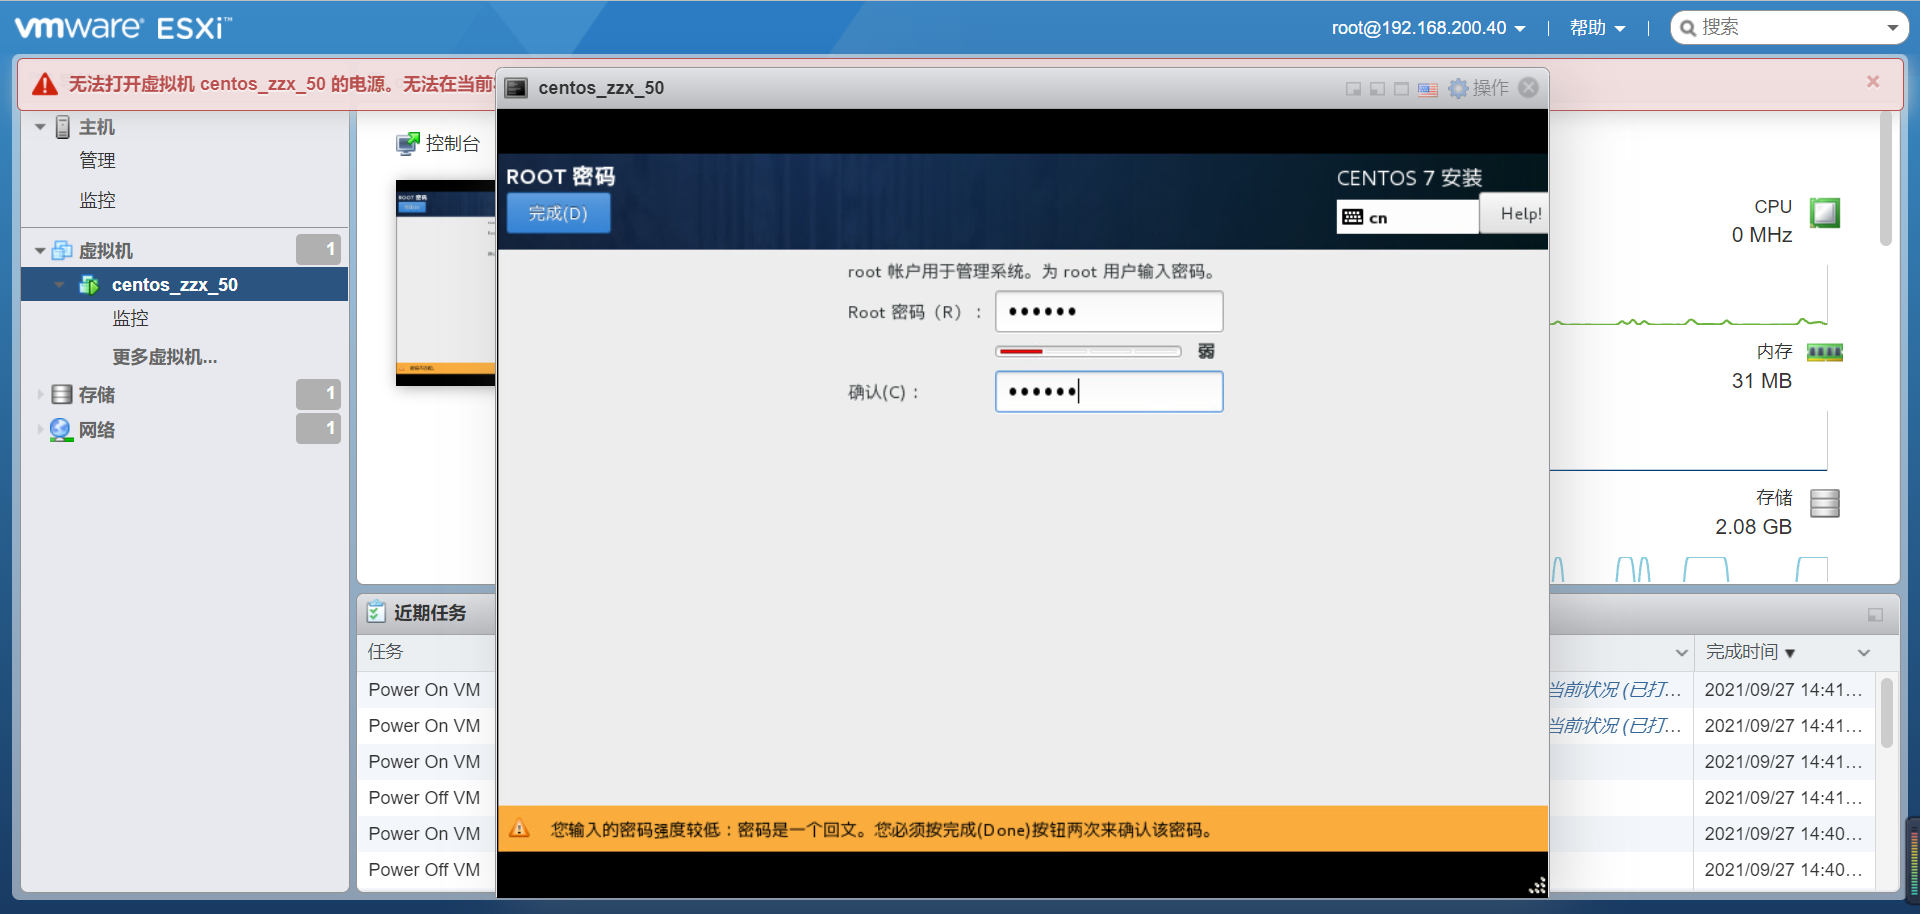The width and height of the screenshot is (1920, 914).
Task: Minimize the recent tasks panel icon
Action: pos(1875,615)
